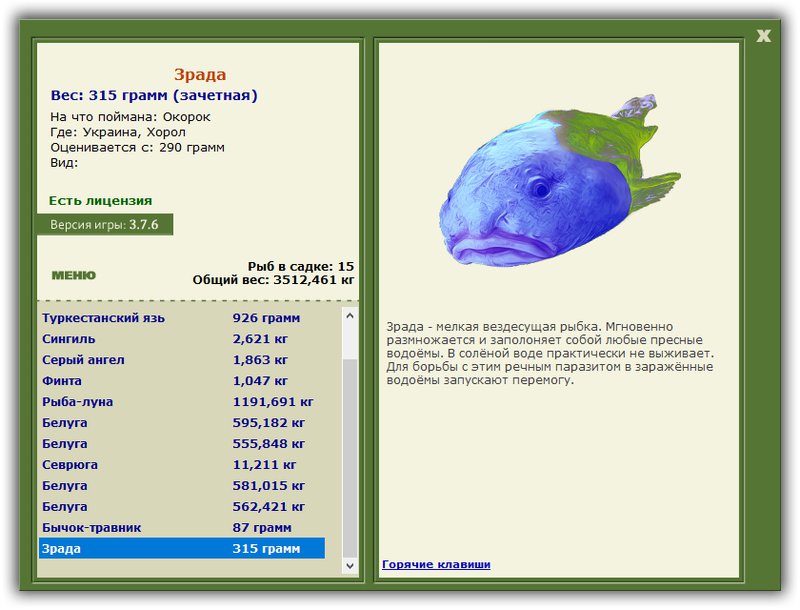Select the Рыба-луна row
This screenshot has width=800, height=610.
click(x=182, y=401)
